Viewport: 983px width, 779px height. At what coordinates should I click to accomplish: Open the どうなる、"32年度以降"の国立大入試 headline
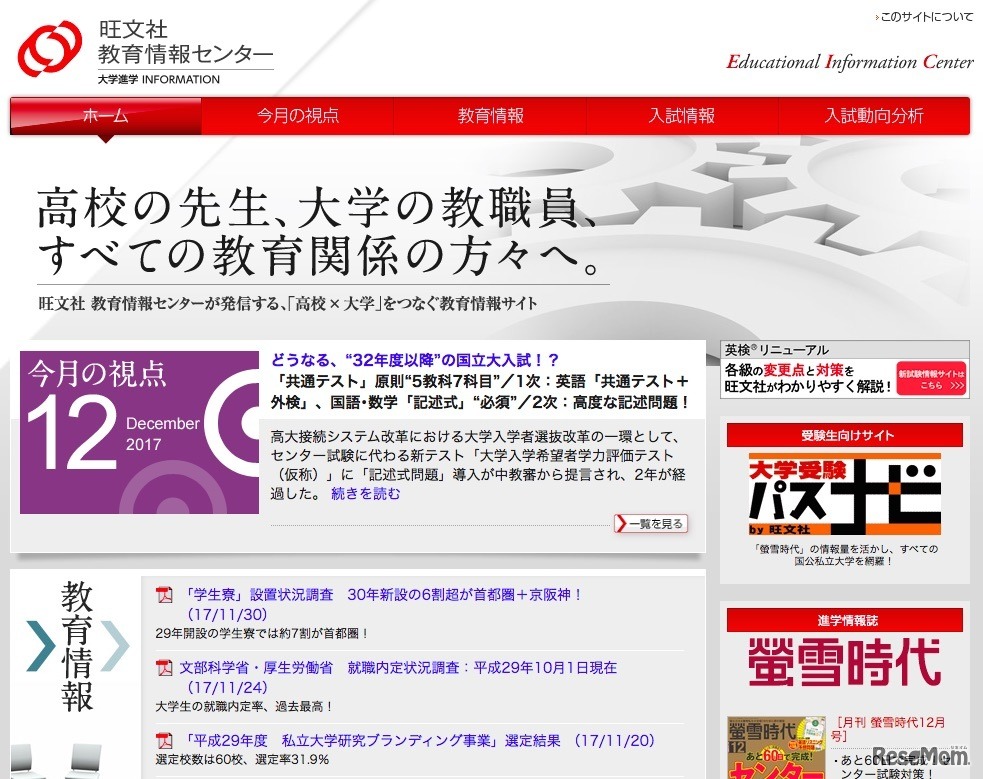(414, 360)
